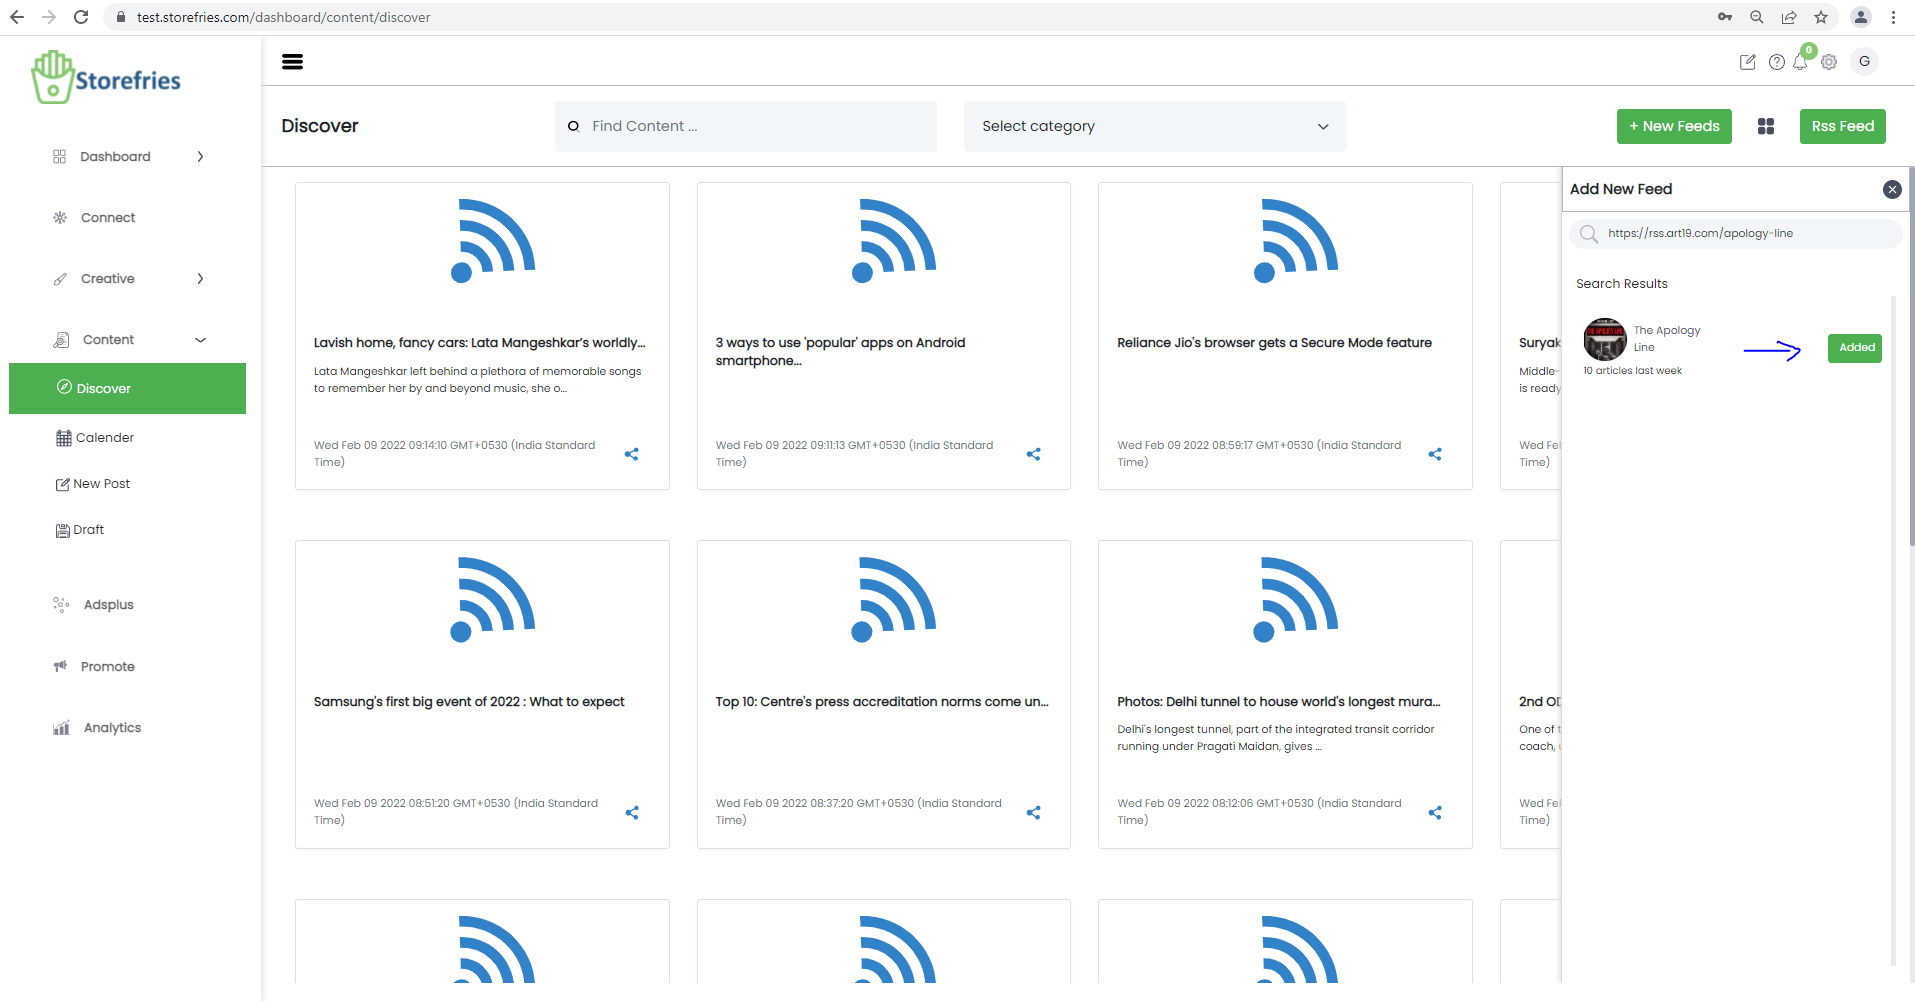Open the Chrome profile icon

pyautogui.click(x=1861, y=17)
